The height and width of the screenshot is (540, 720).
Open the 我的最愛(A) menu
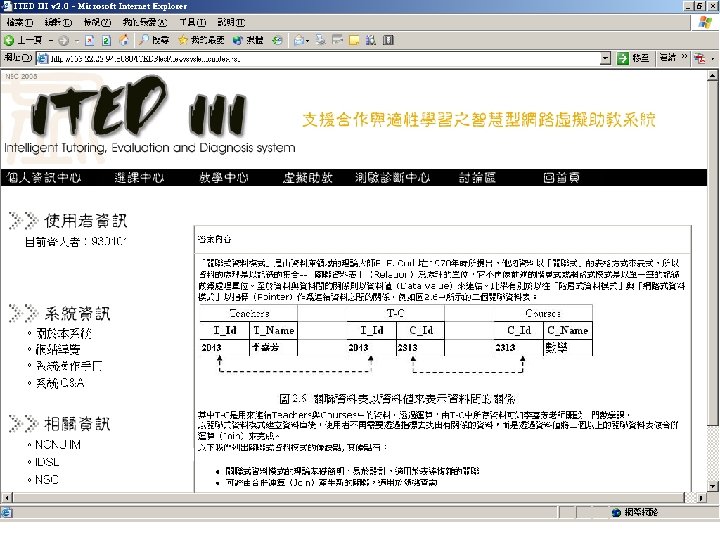click(x=145, y=22)
